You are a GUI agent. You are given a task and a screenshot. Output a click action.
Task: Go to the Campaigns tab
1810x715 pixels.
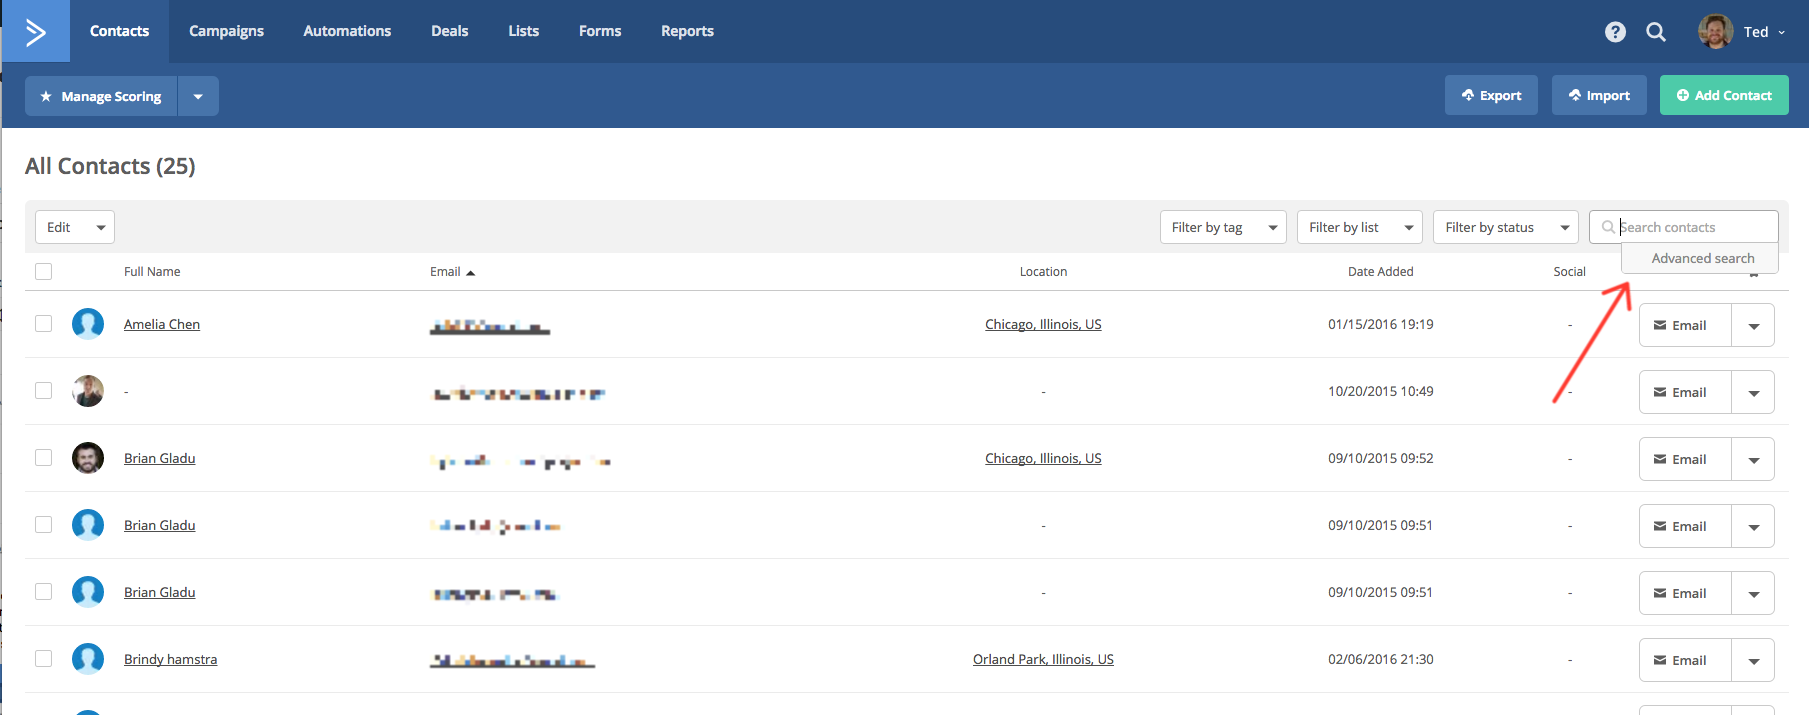click(x=226, y=31)
